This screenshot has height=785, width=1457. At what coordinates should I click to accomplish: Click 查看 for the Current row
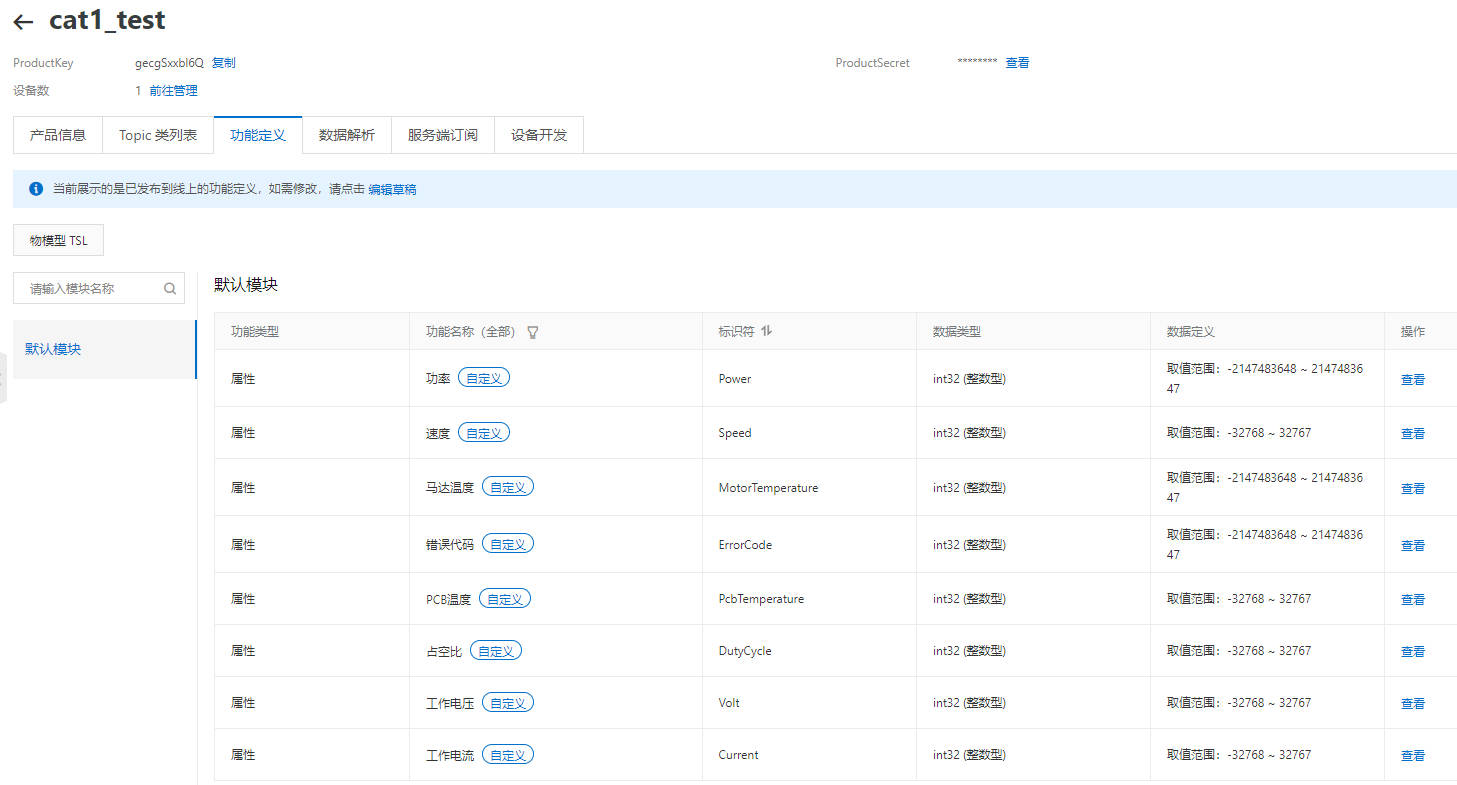click(x=1413, y=756)
